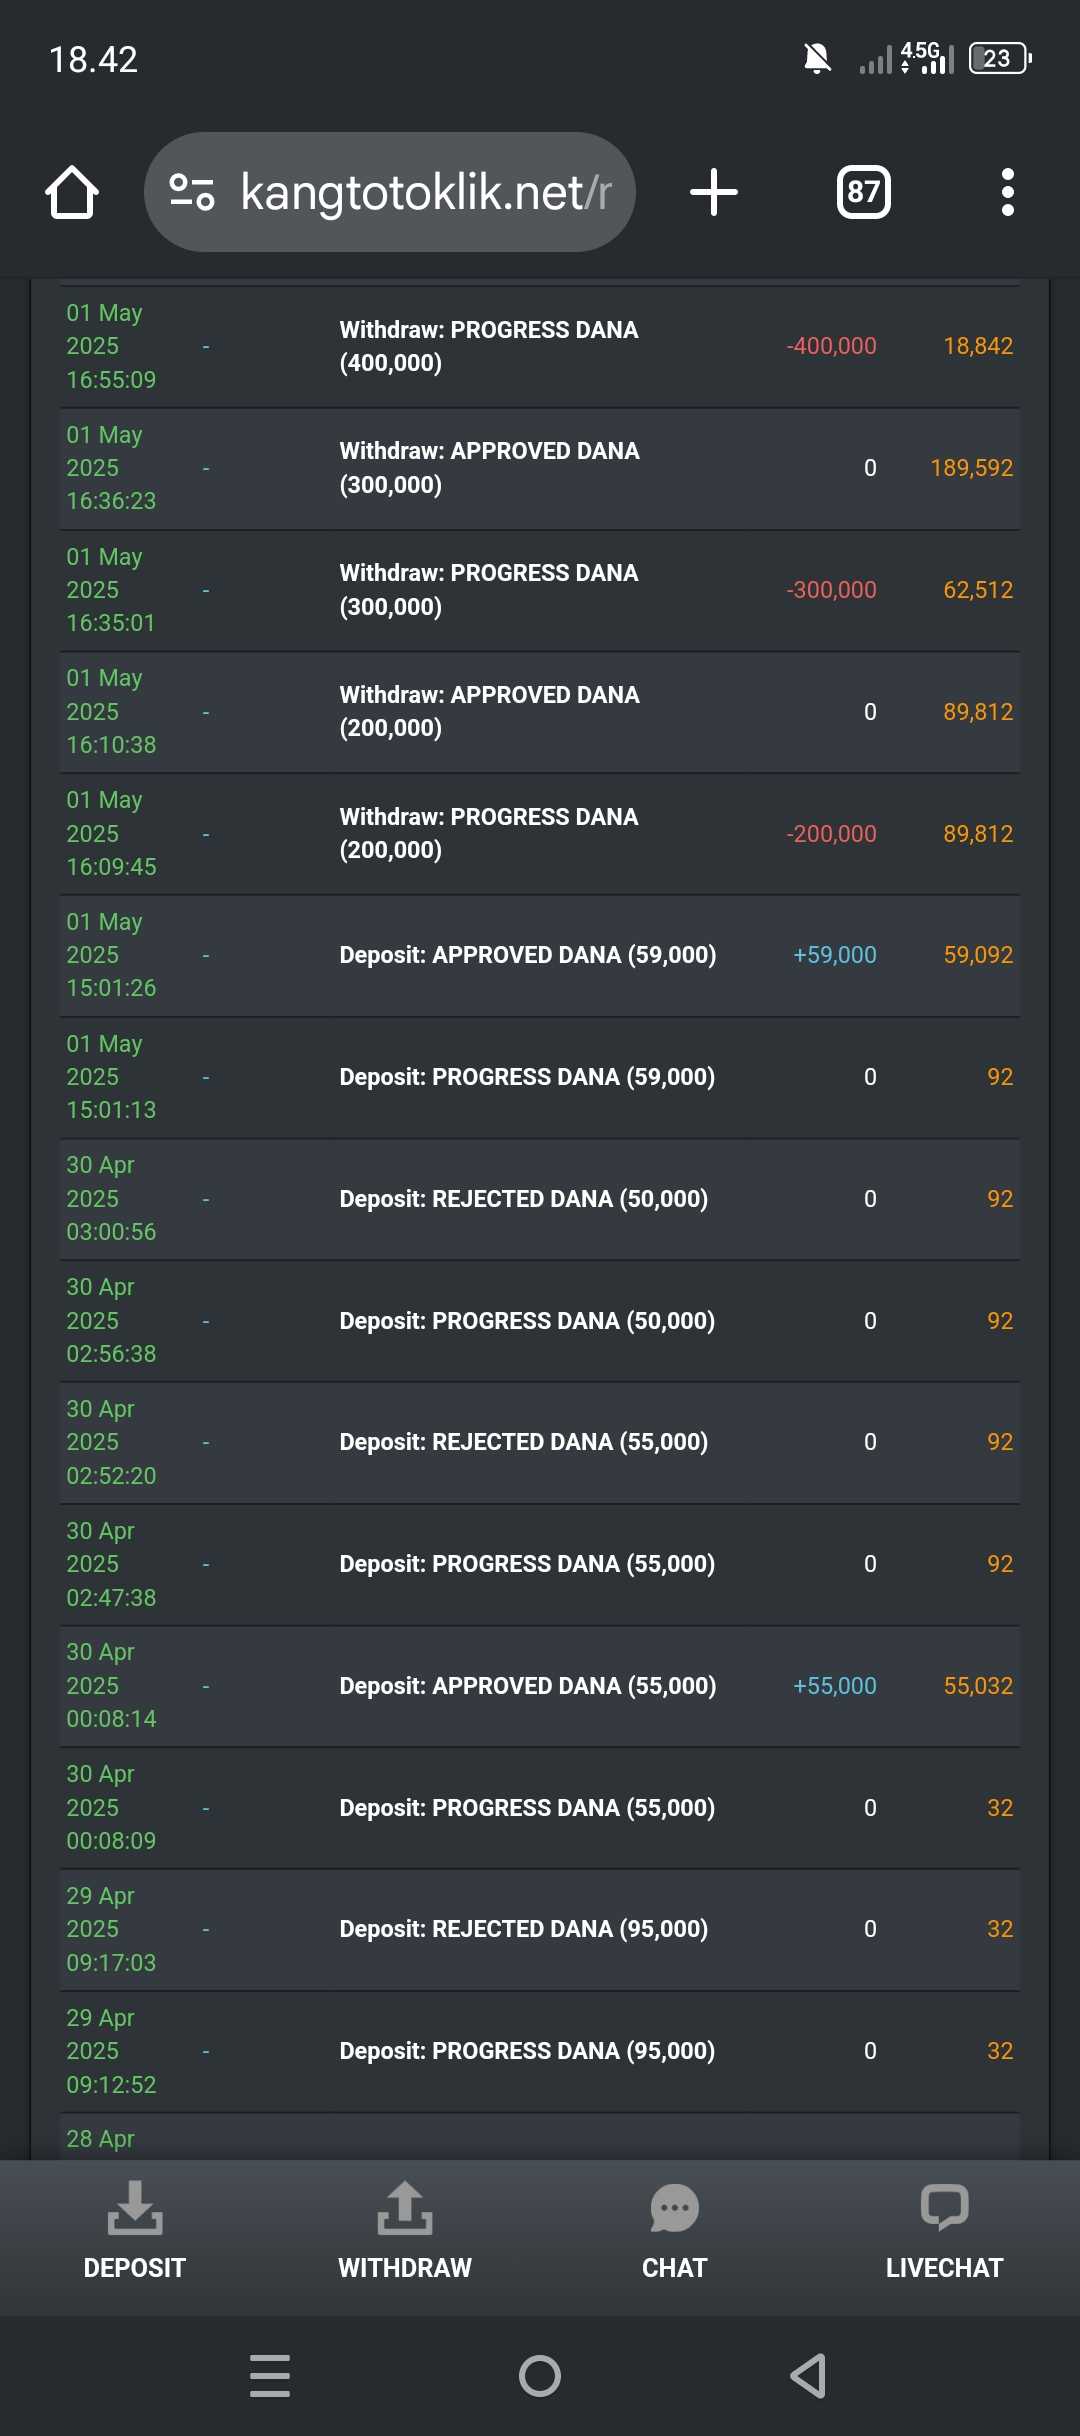Tap the +55,000 amount entry
Image resolution: width=1080 pixels, height=2436 pixels.
pyautogui.click(x=834, y=1686)
